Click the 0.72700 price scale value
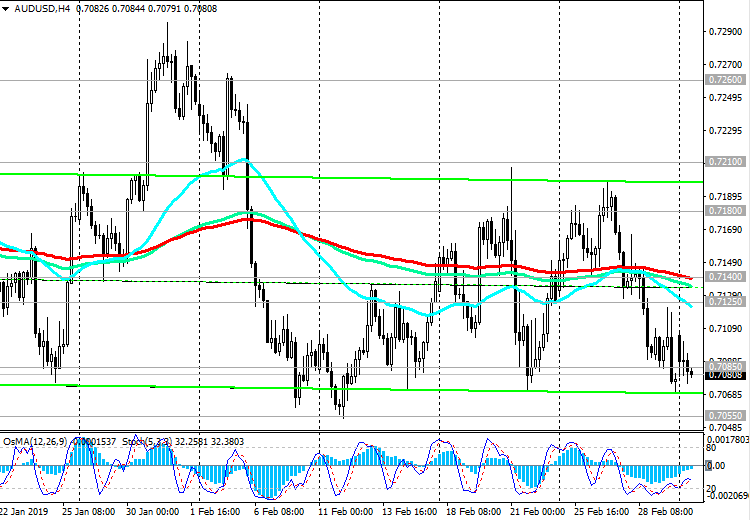 click(725, 65)
